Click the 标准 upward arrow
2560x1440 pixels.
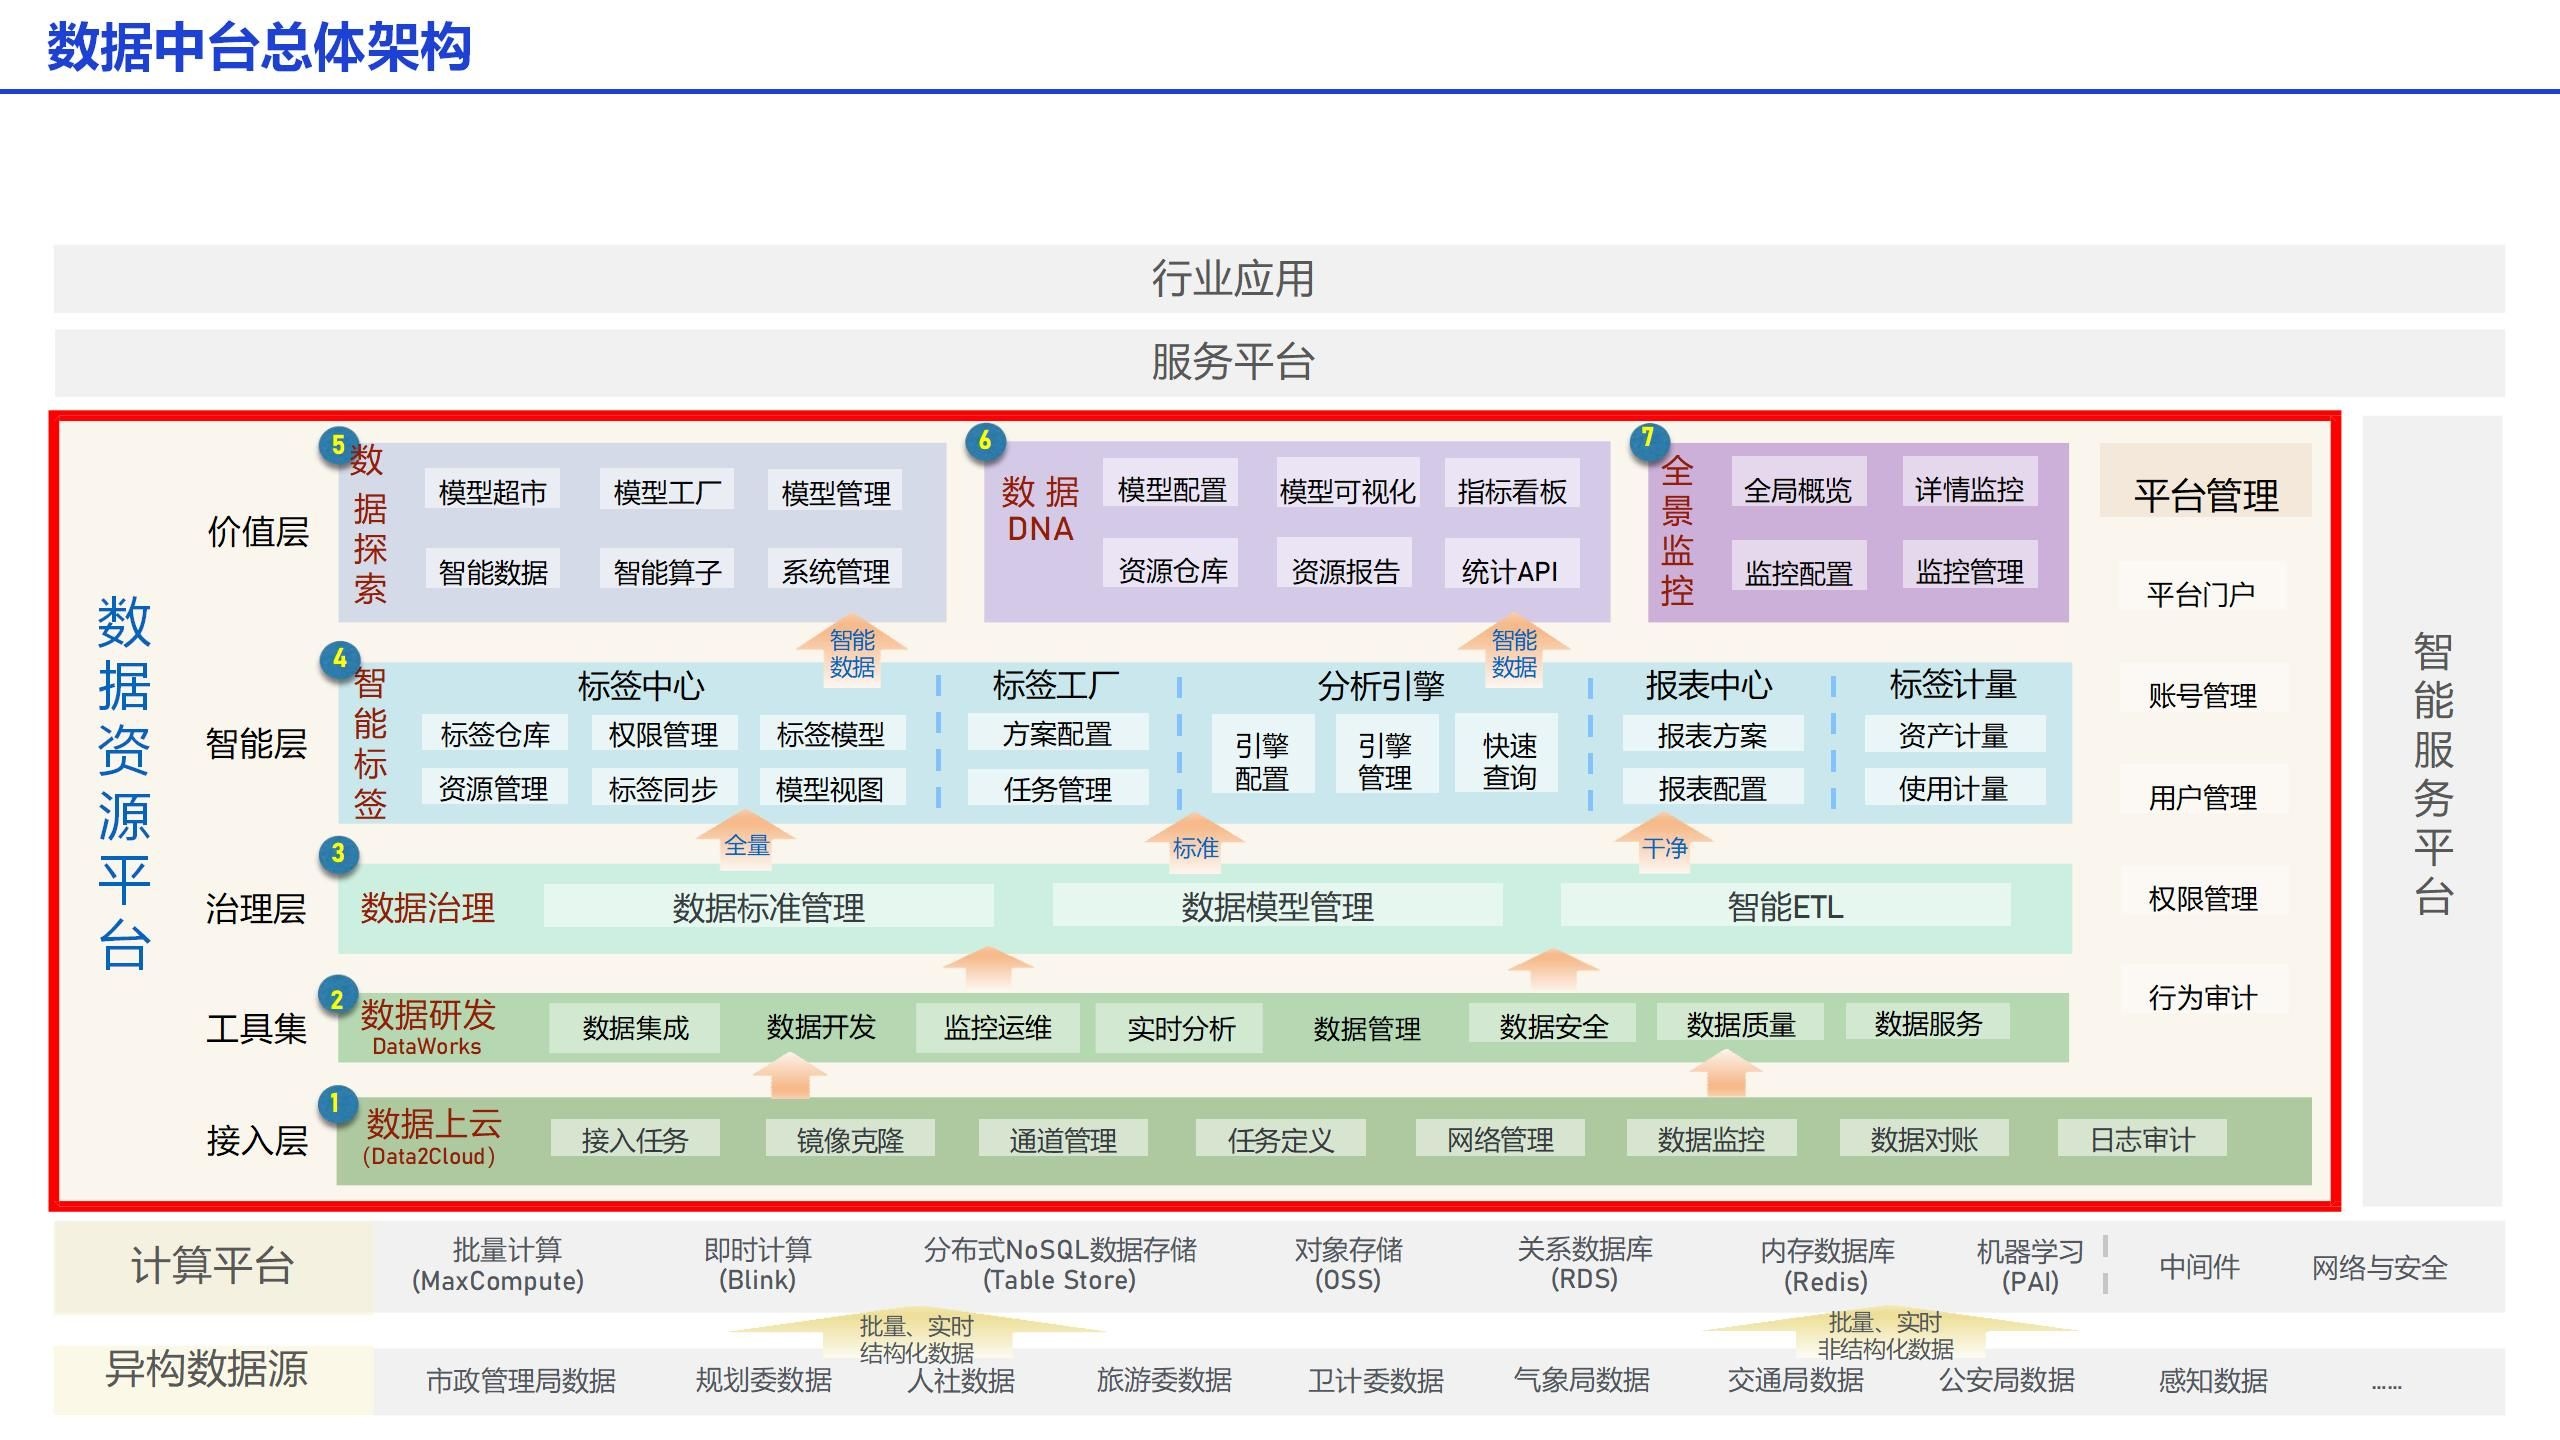pos(1195,843)
